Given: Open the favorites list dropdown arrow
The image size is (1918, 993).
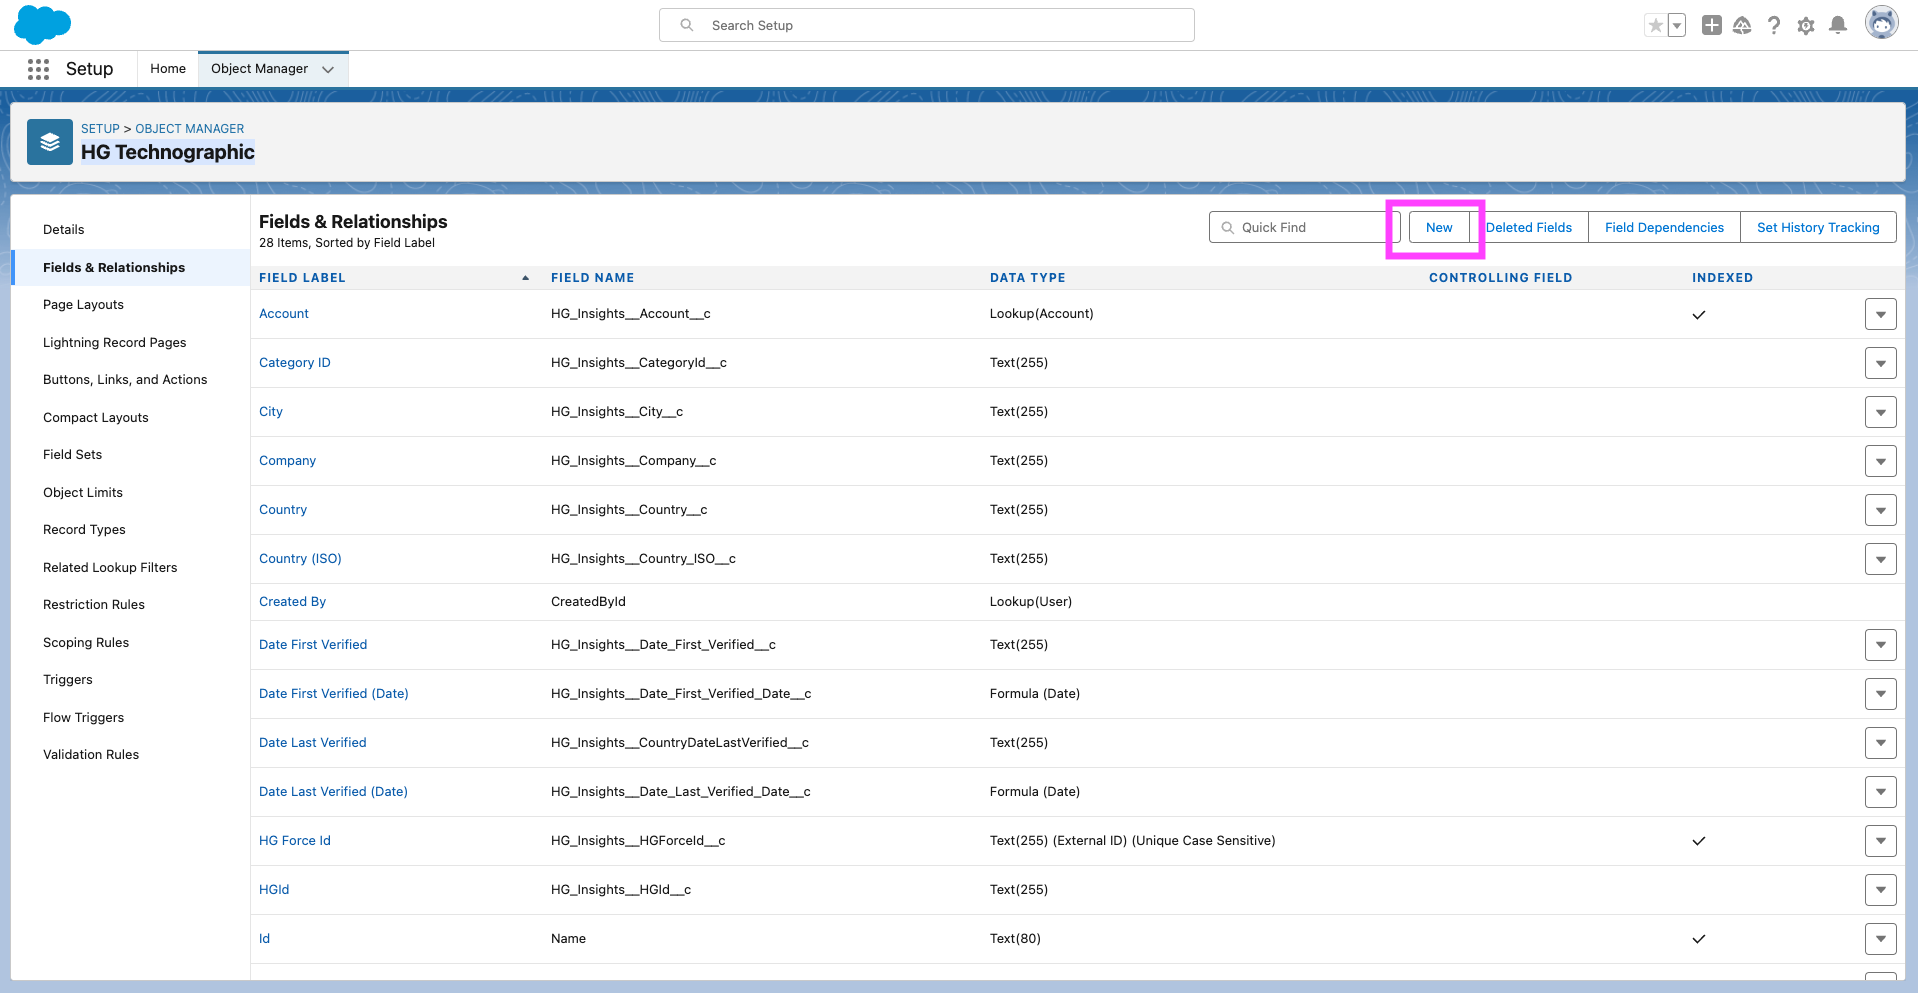Looking at the screenshot, I should click(1677, 26).
